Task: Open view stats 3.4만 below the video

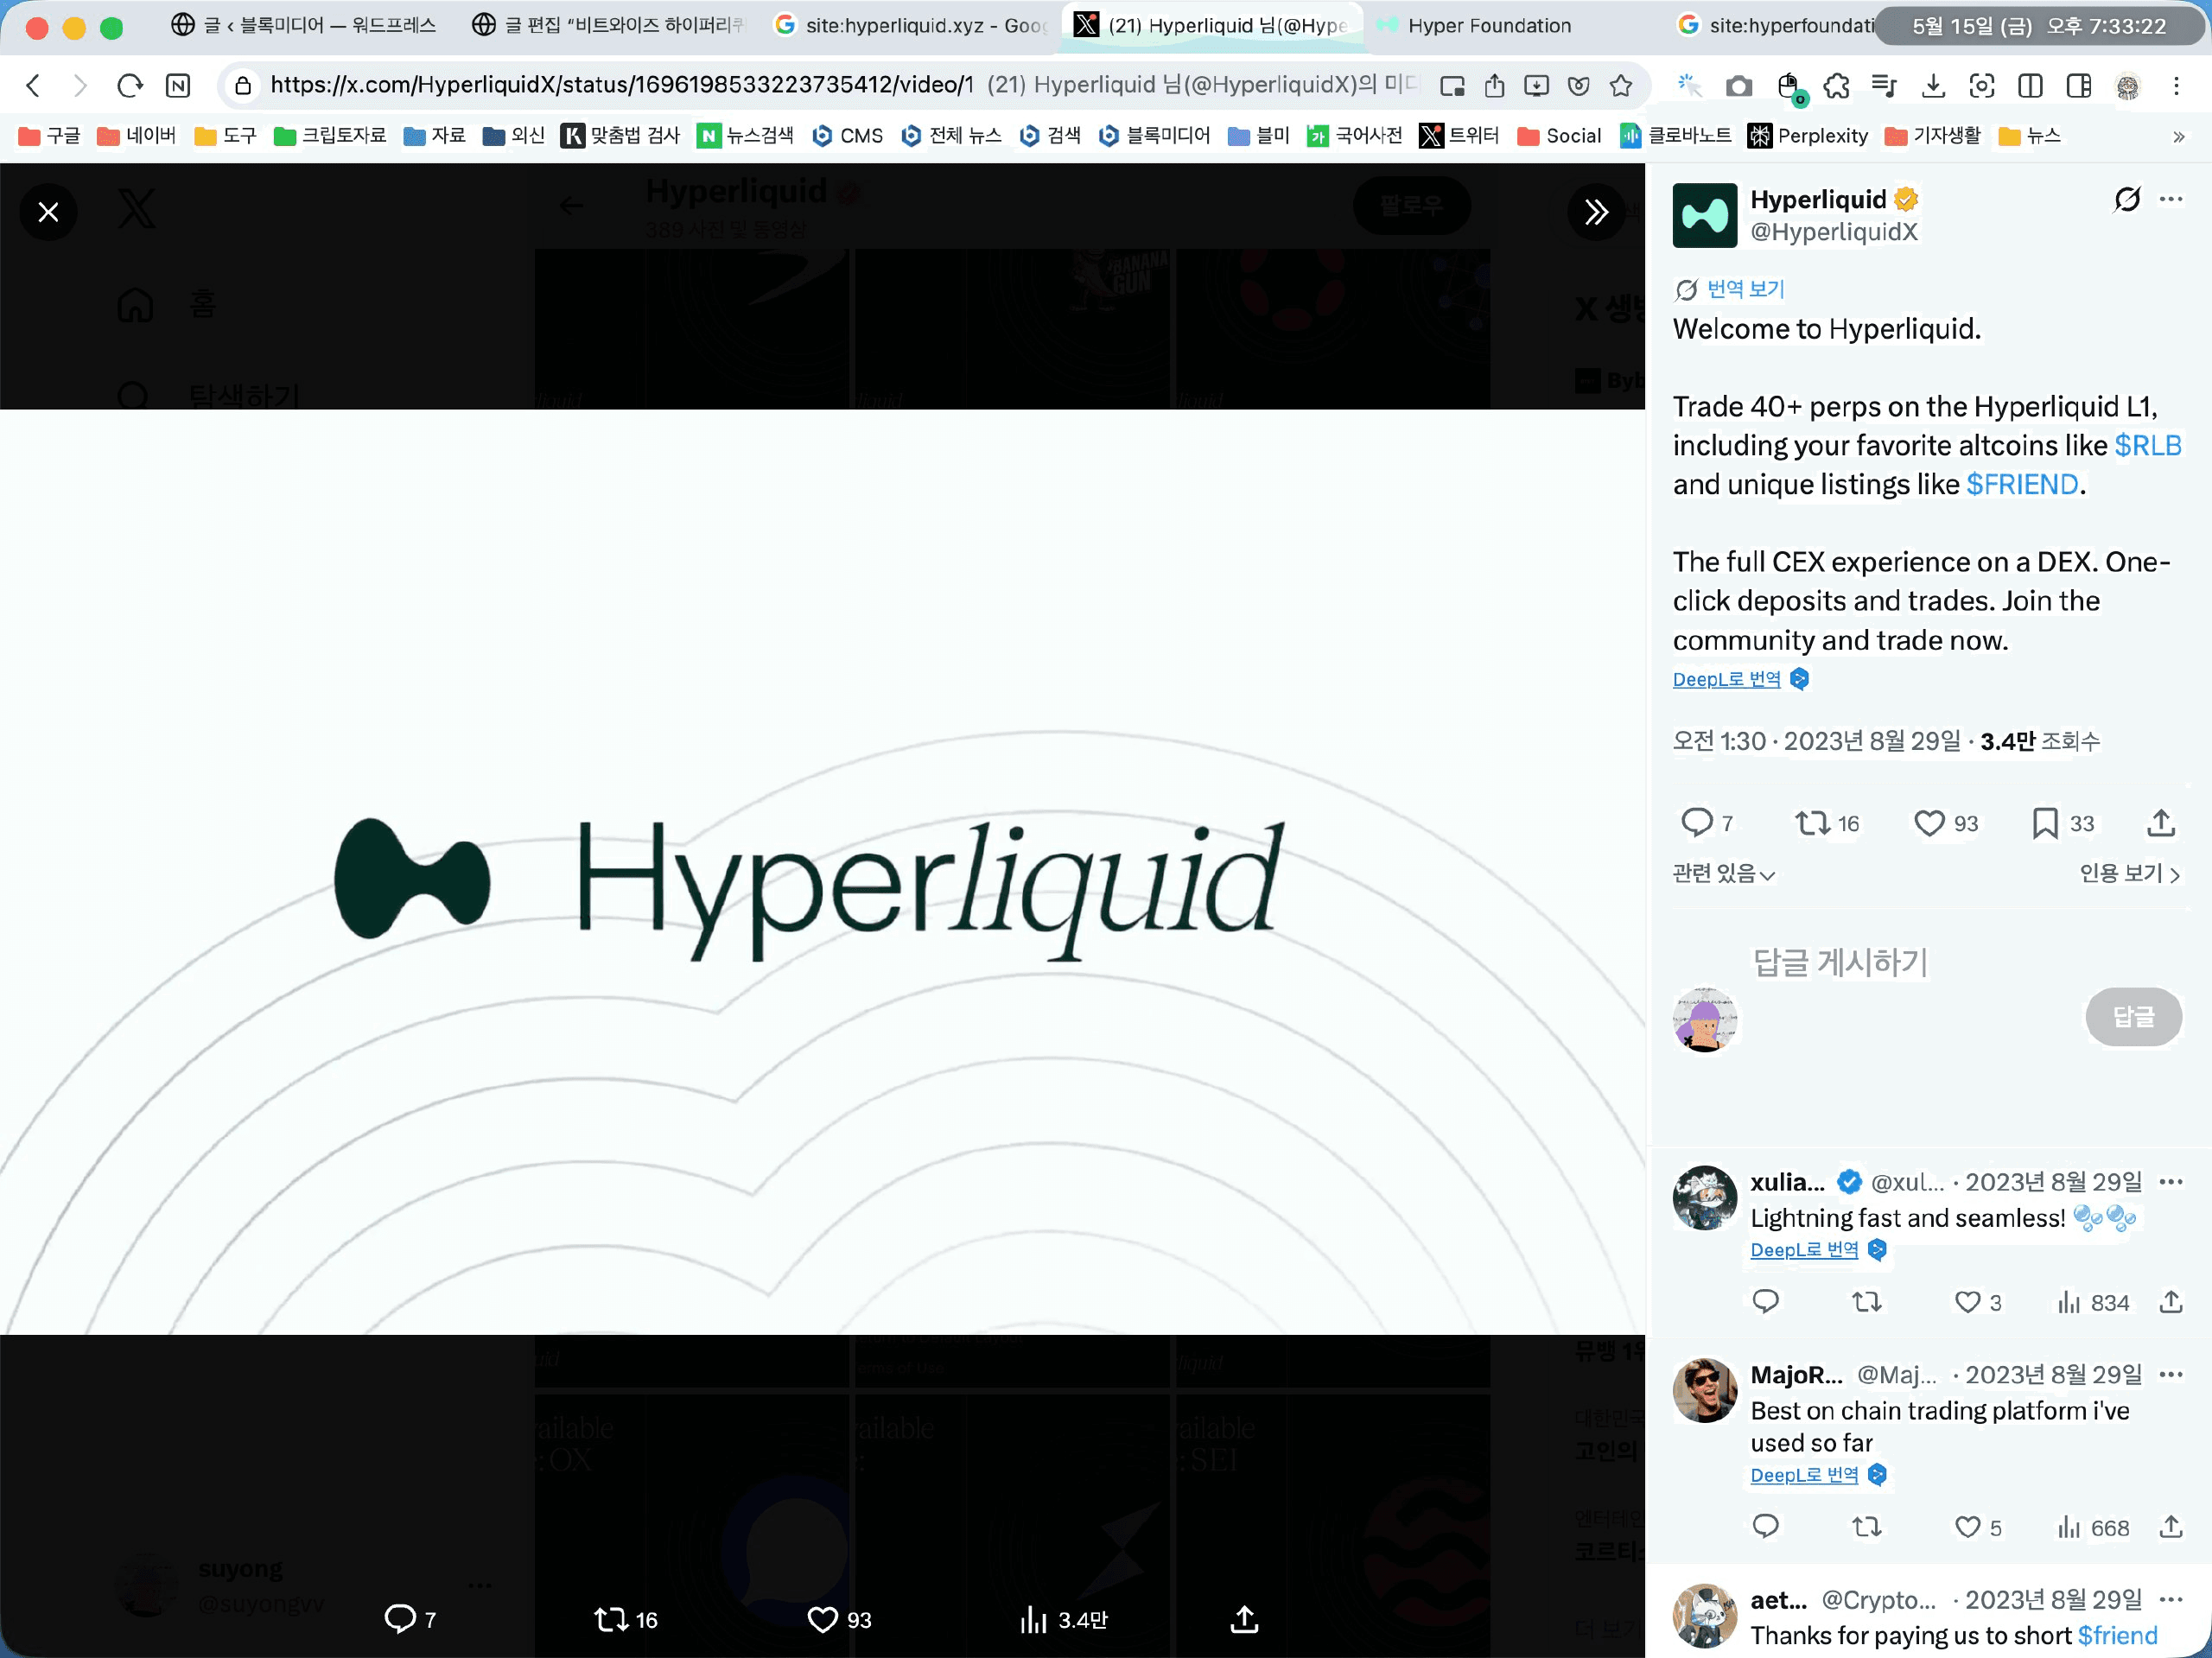Action: [x=1063, y=1619]
